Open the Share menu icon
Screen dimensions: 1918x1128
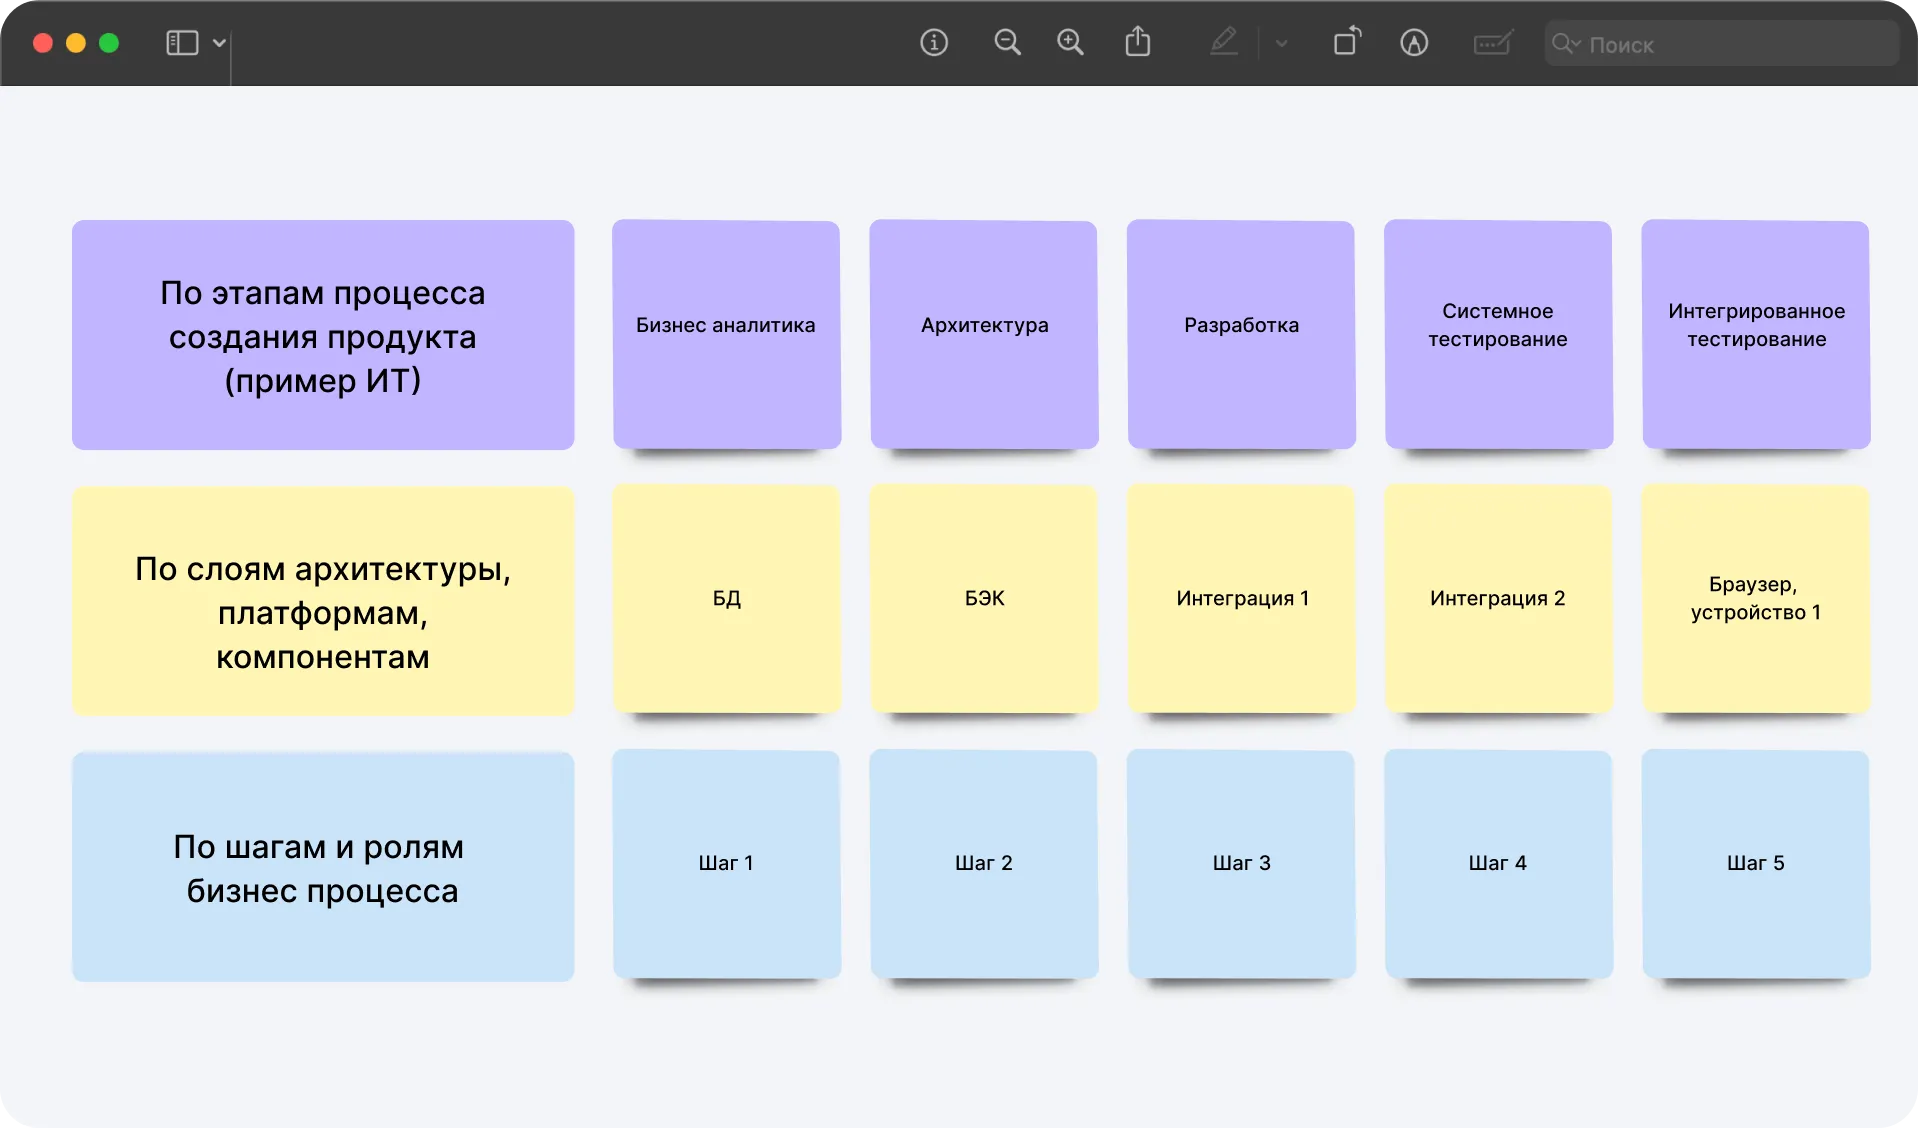(1137, 43)
